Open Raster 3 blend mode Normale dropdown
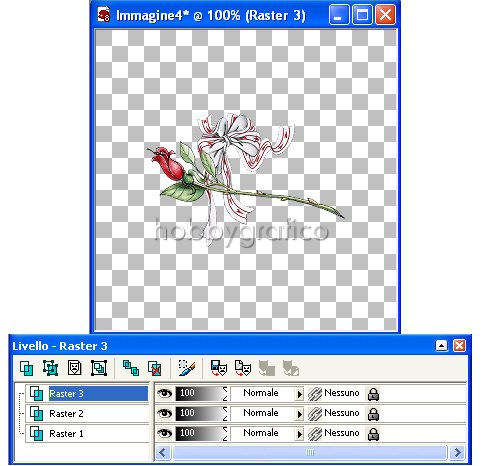Viewport: 484px width, 466px height. [299, 394]
